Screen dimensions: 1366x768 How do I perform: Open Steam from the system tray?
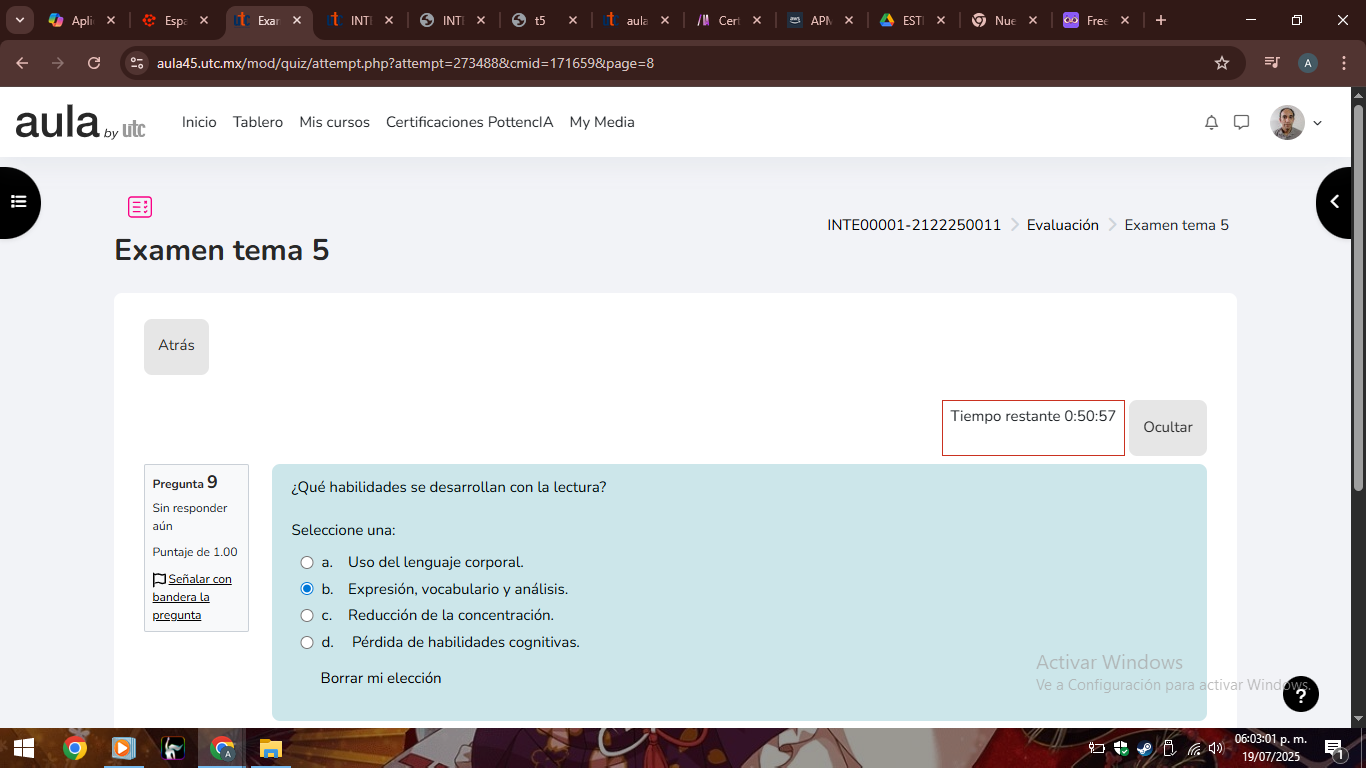tap(1144, 748)
